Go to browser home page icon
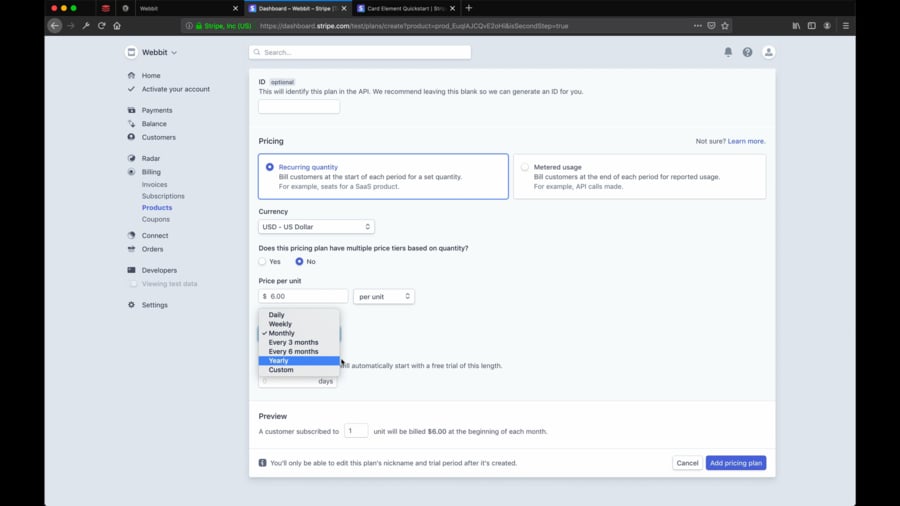Image resolution: width=900 pixels, height=506 pixels. click(117, 26)
